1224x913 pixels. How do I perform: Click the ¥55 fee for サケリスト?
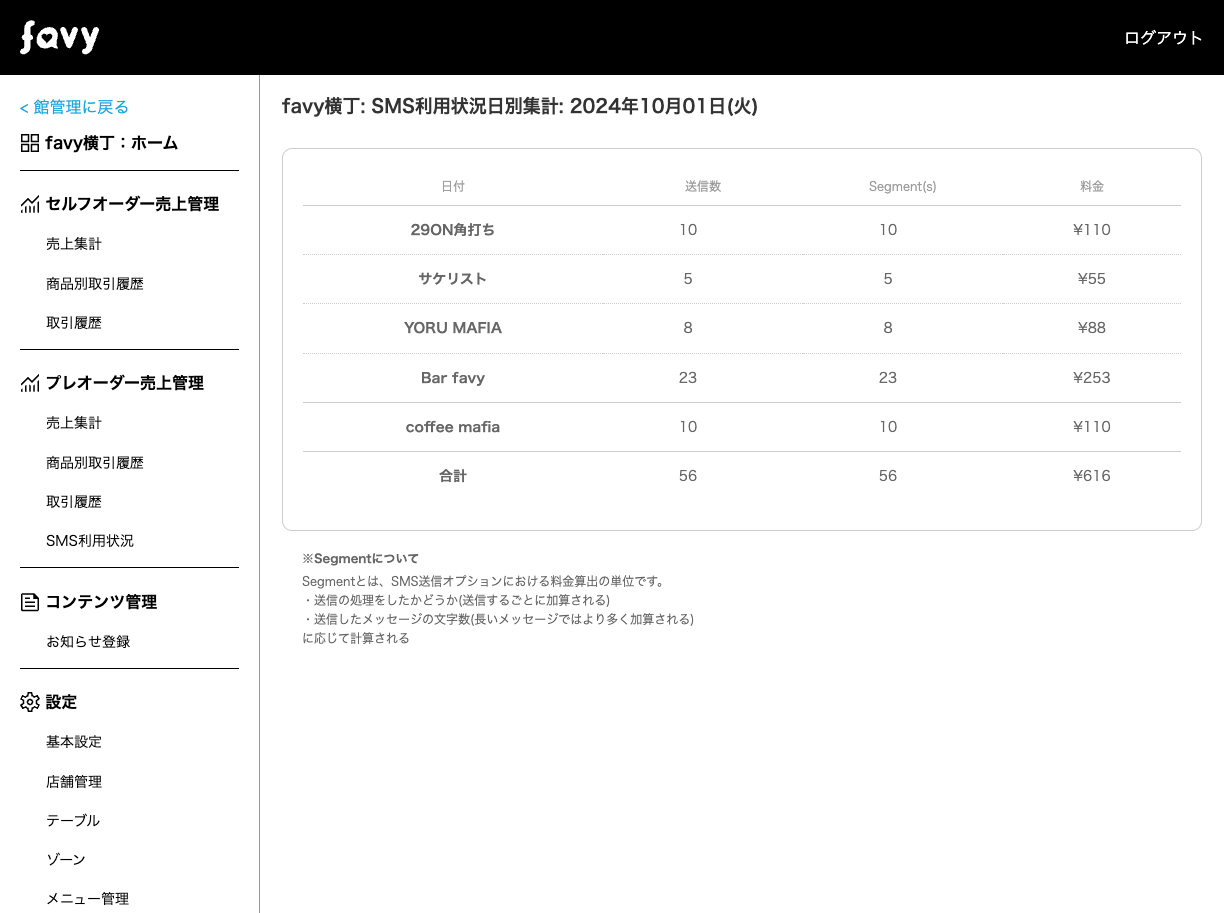(x=1092, y=279)
